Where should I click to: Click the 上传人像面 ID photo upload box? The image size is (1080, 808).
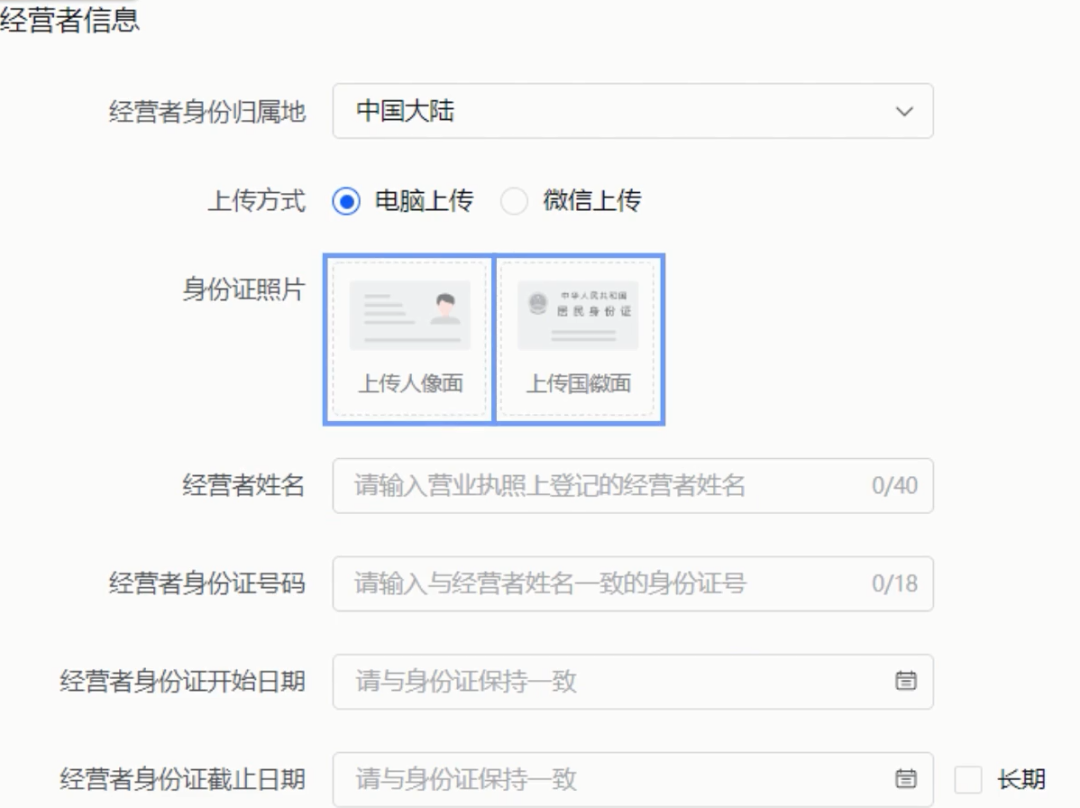410,339
